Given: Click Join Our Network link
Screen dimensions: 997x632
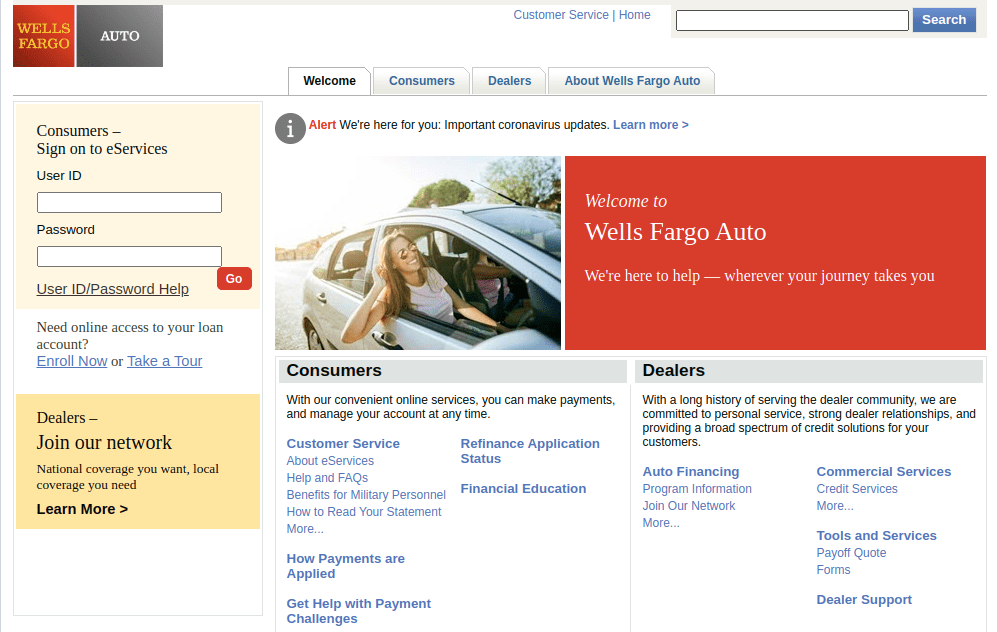Looking at the screenshot, I should [689, 506].
